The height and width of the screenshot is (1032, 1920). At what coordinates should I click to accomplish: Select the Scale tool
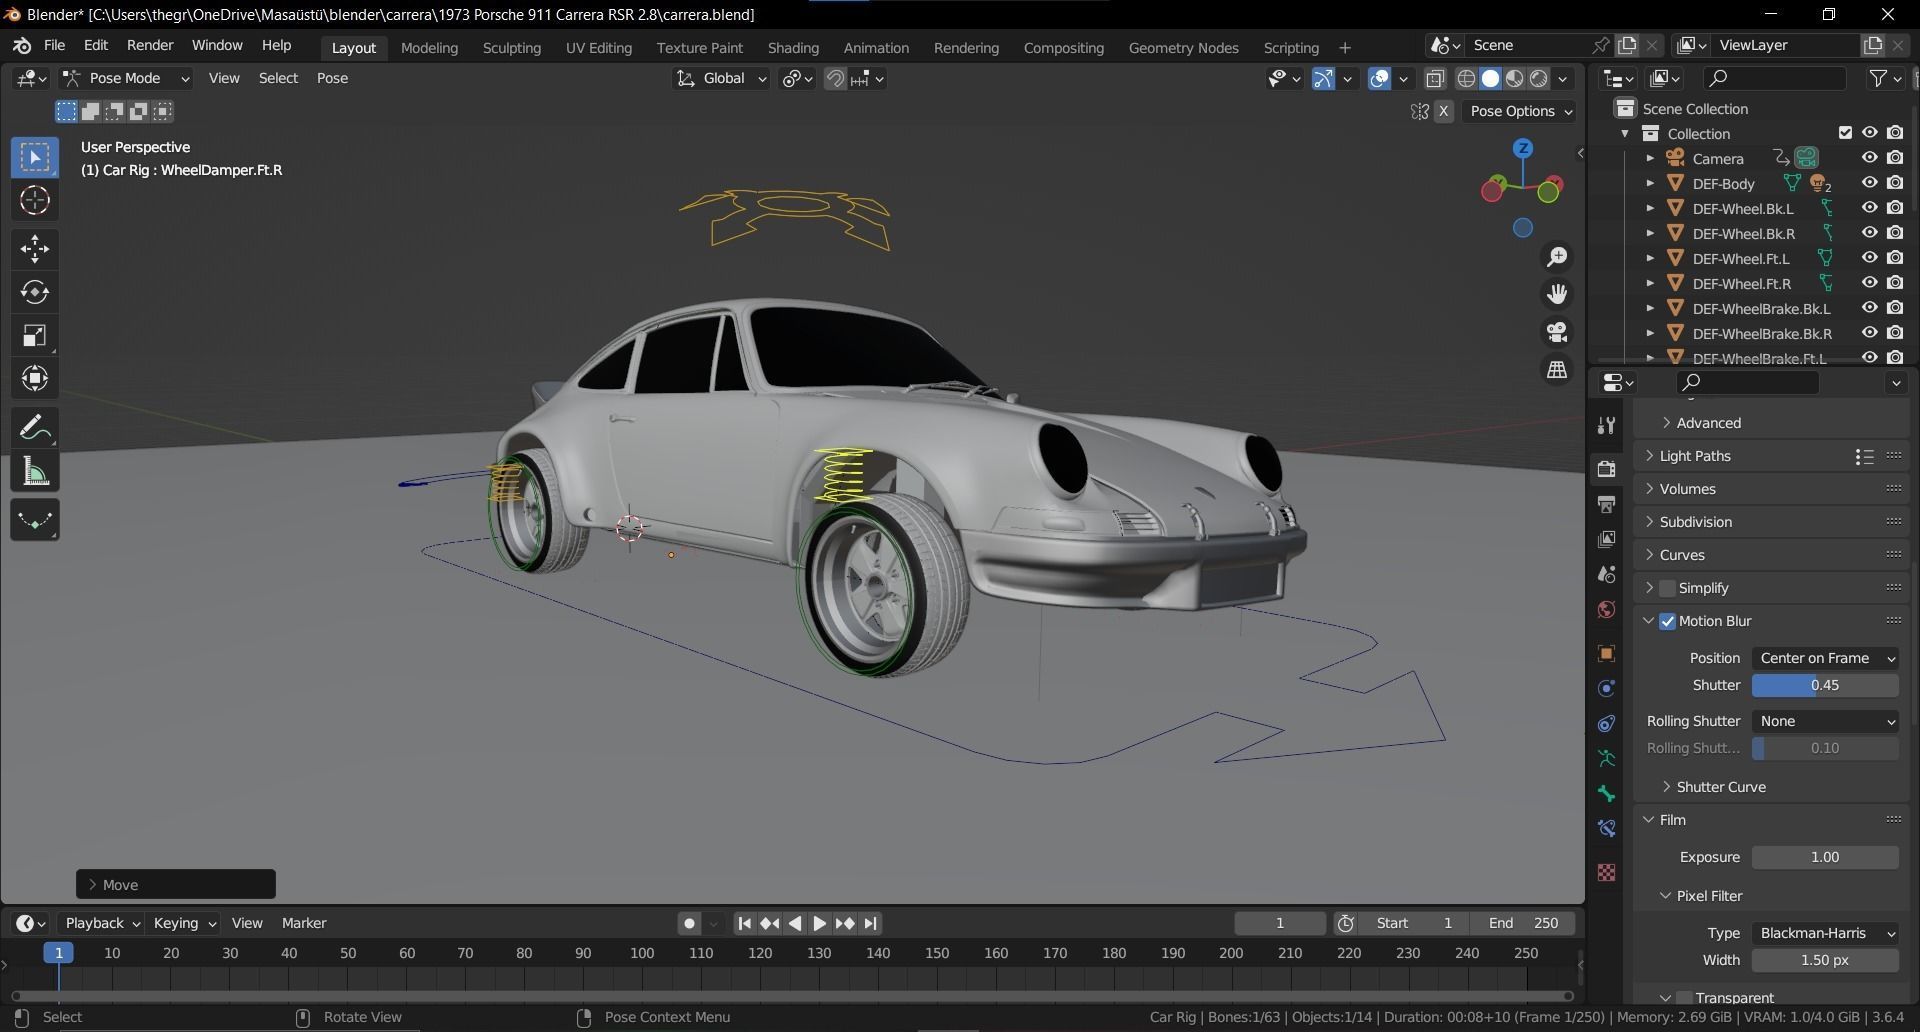[x=35, y=335]
